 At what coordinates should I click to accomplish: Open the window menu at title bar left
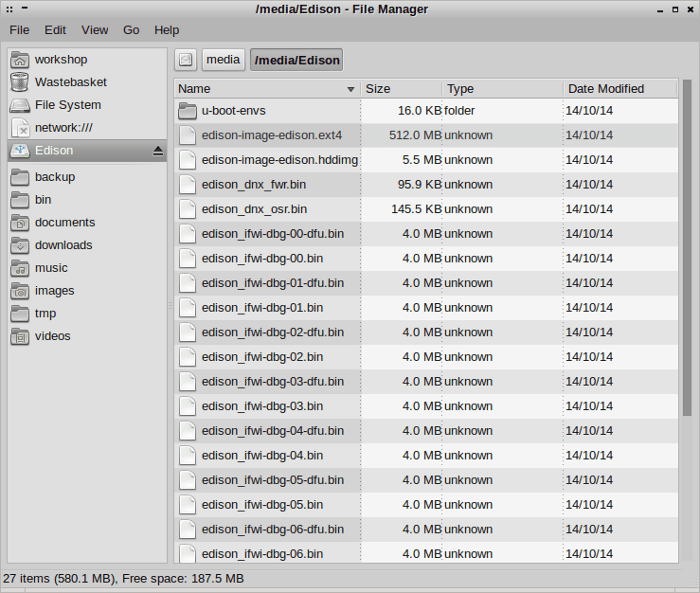point(9,9)
